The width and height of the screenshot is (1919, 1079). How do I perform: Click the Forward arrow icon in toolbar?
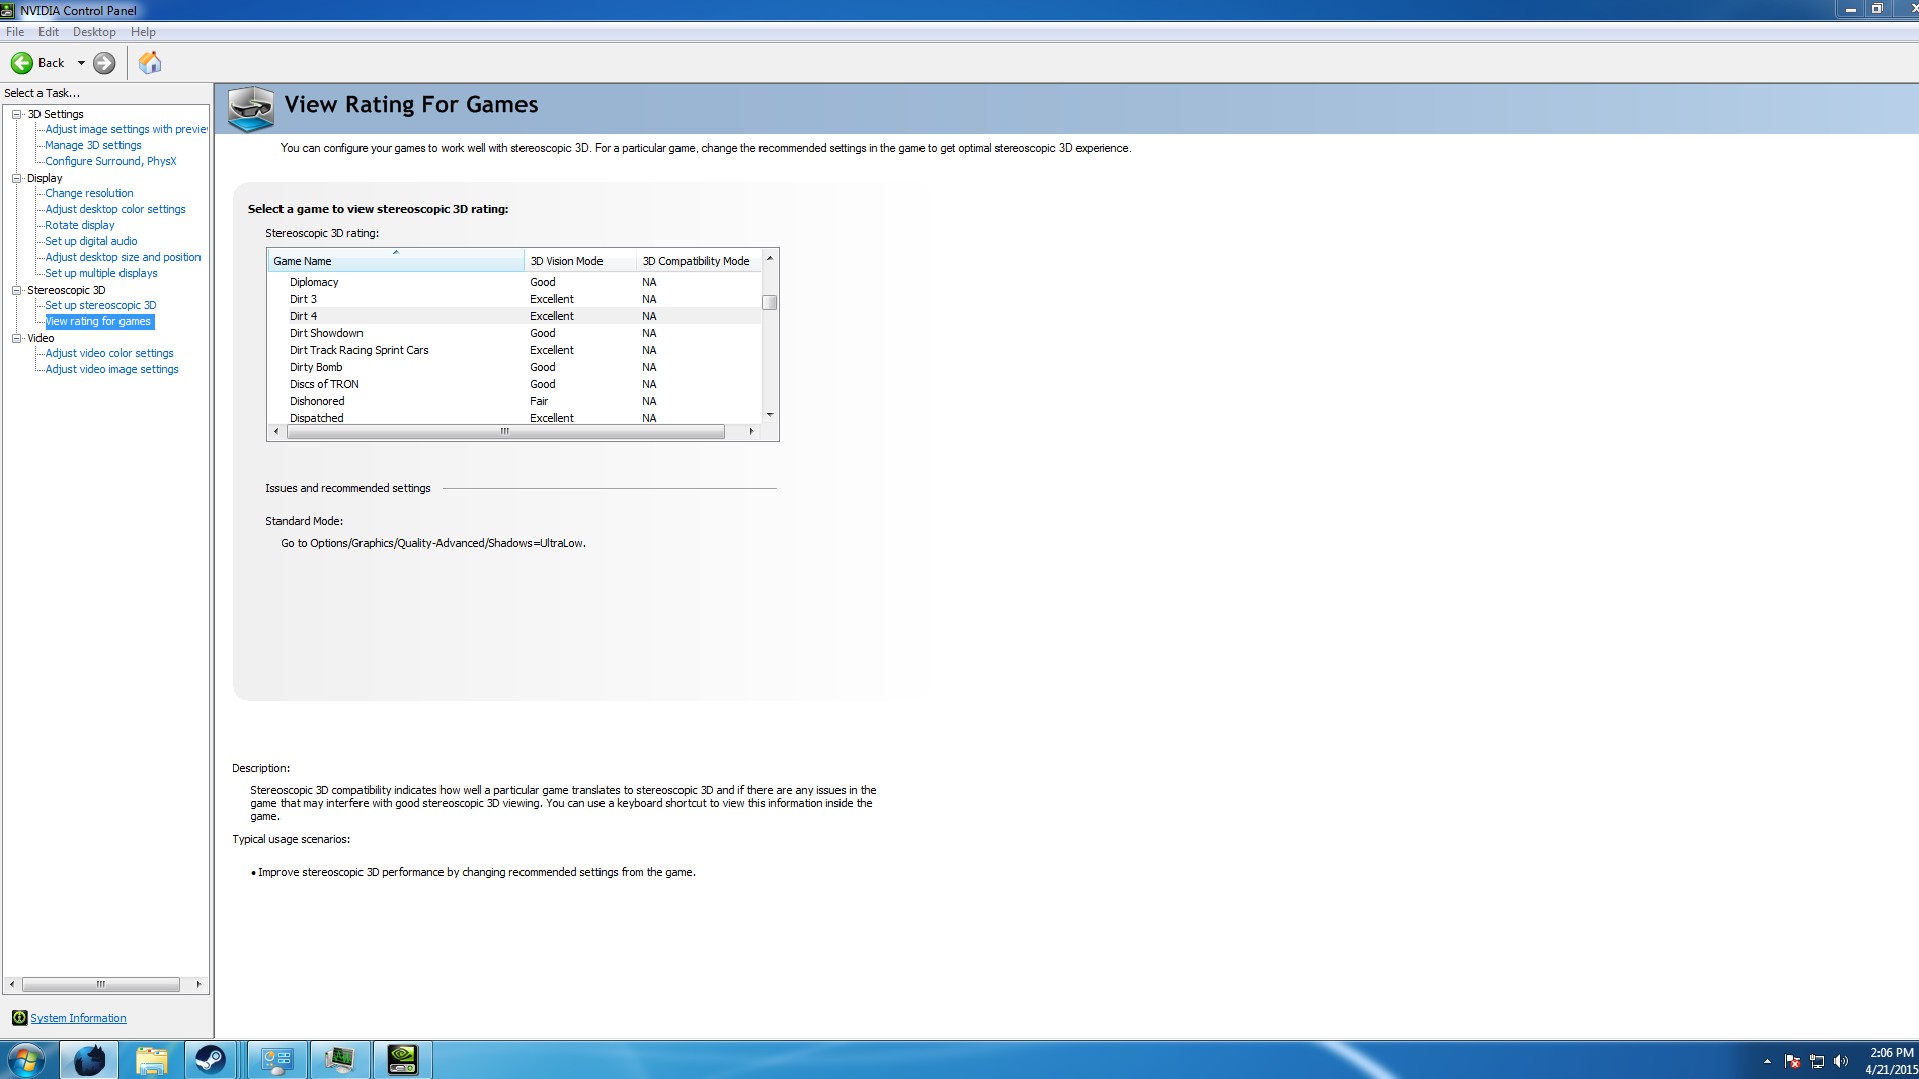pos(104,63)
